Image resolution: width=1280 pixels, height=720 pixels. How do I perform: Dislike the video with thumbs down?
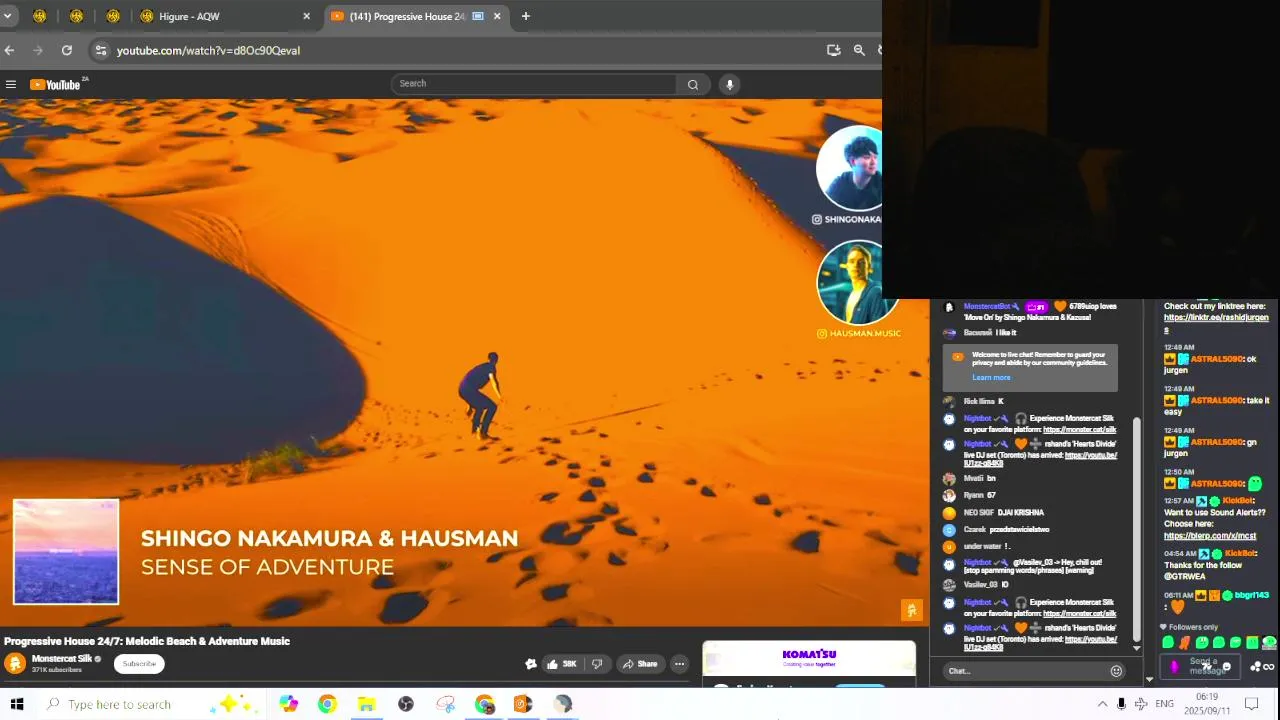[x=597, y=664]
